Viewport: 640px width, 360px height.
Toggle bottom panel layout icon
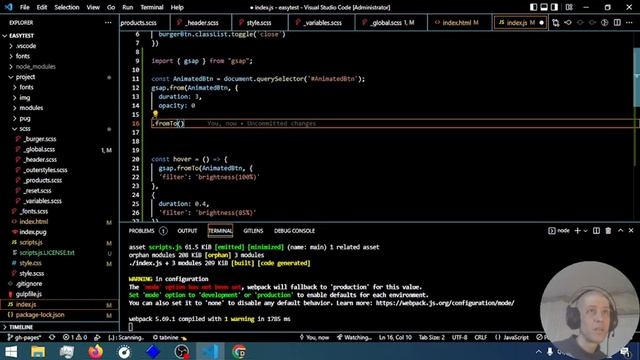pyautogui.click(x=544, y=7)
